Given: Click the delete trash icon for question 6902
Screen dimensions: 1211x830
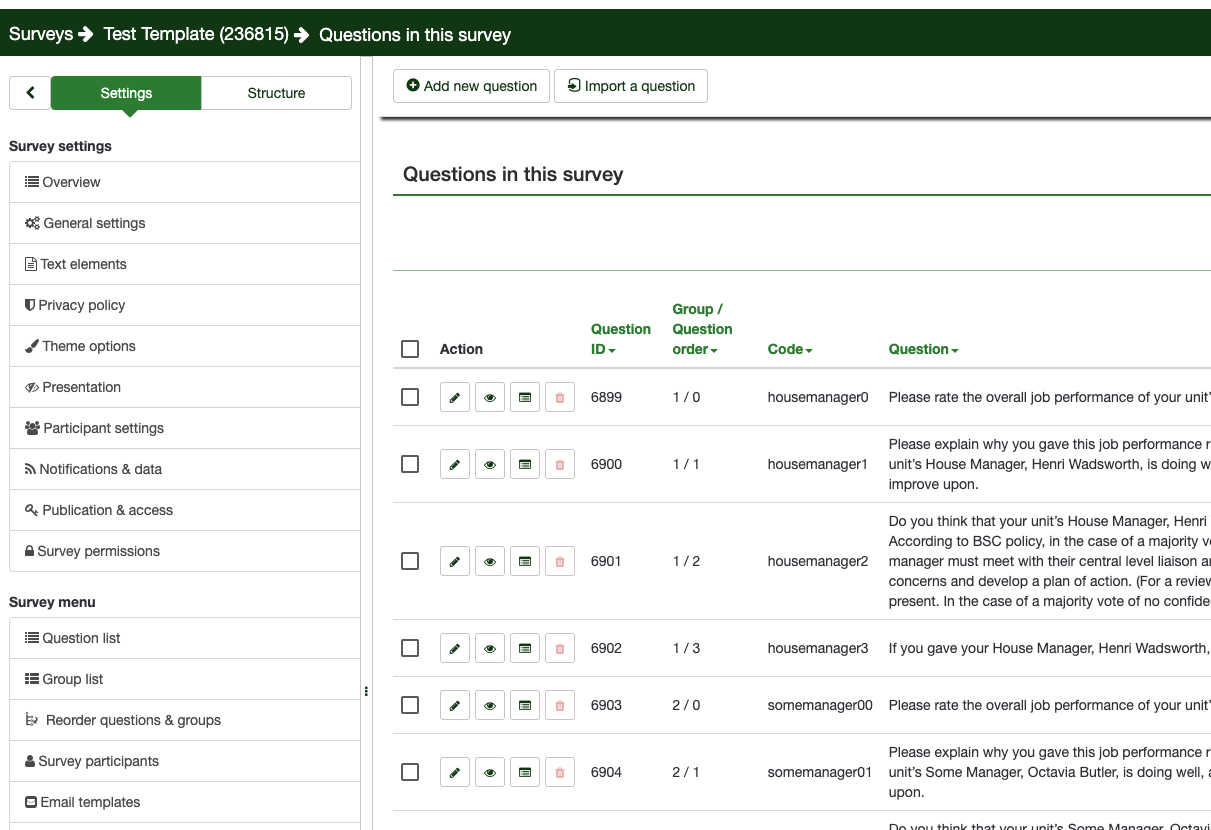Looking at the screenshot, I should [560, 648].
